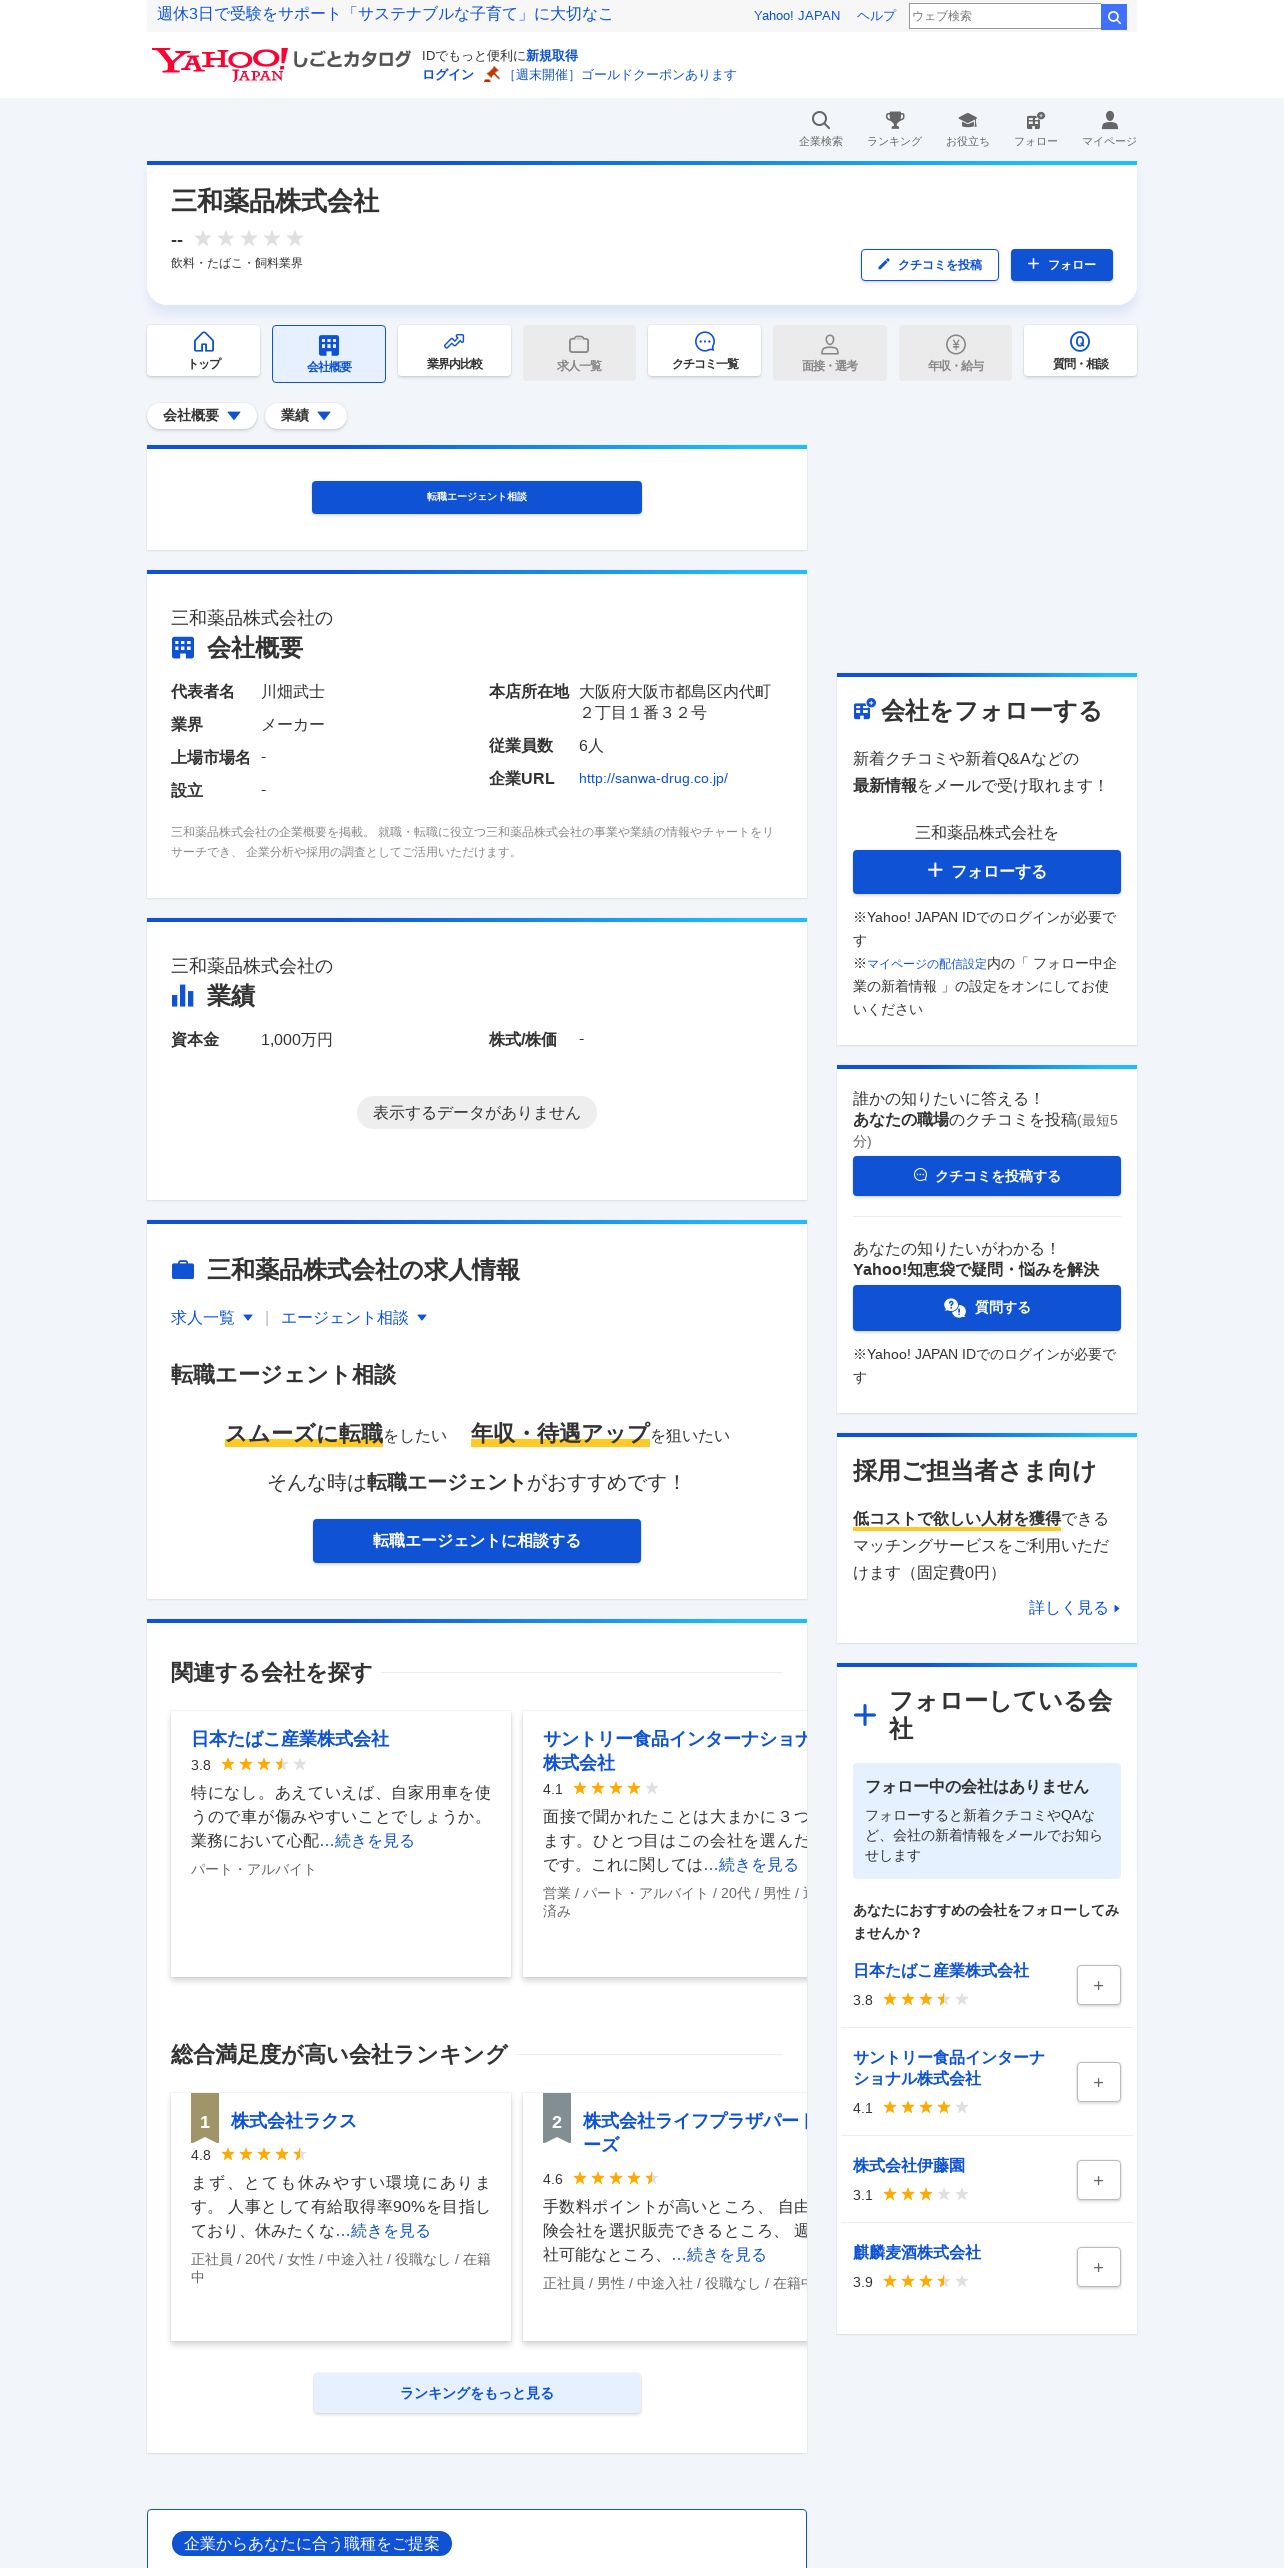
Task: Click ランキングをもっと見る button
Action: [x=477, y=2393]
